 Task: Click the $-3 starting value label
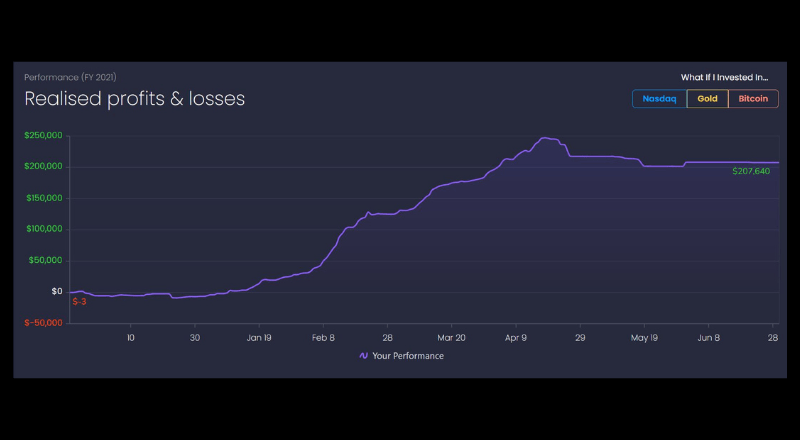coord(79,302)
